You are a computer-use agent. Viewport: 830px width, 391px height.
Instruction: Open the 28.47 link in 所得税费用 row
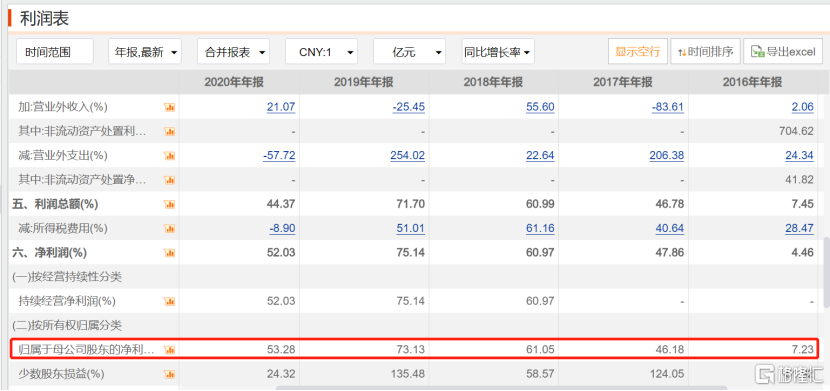[x=799, y=229]
